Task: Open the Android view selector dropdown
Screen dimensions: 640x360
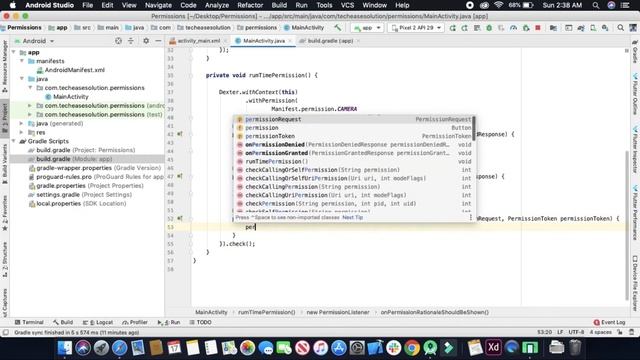Action: tap(34, 41)
